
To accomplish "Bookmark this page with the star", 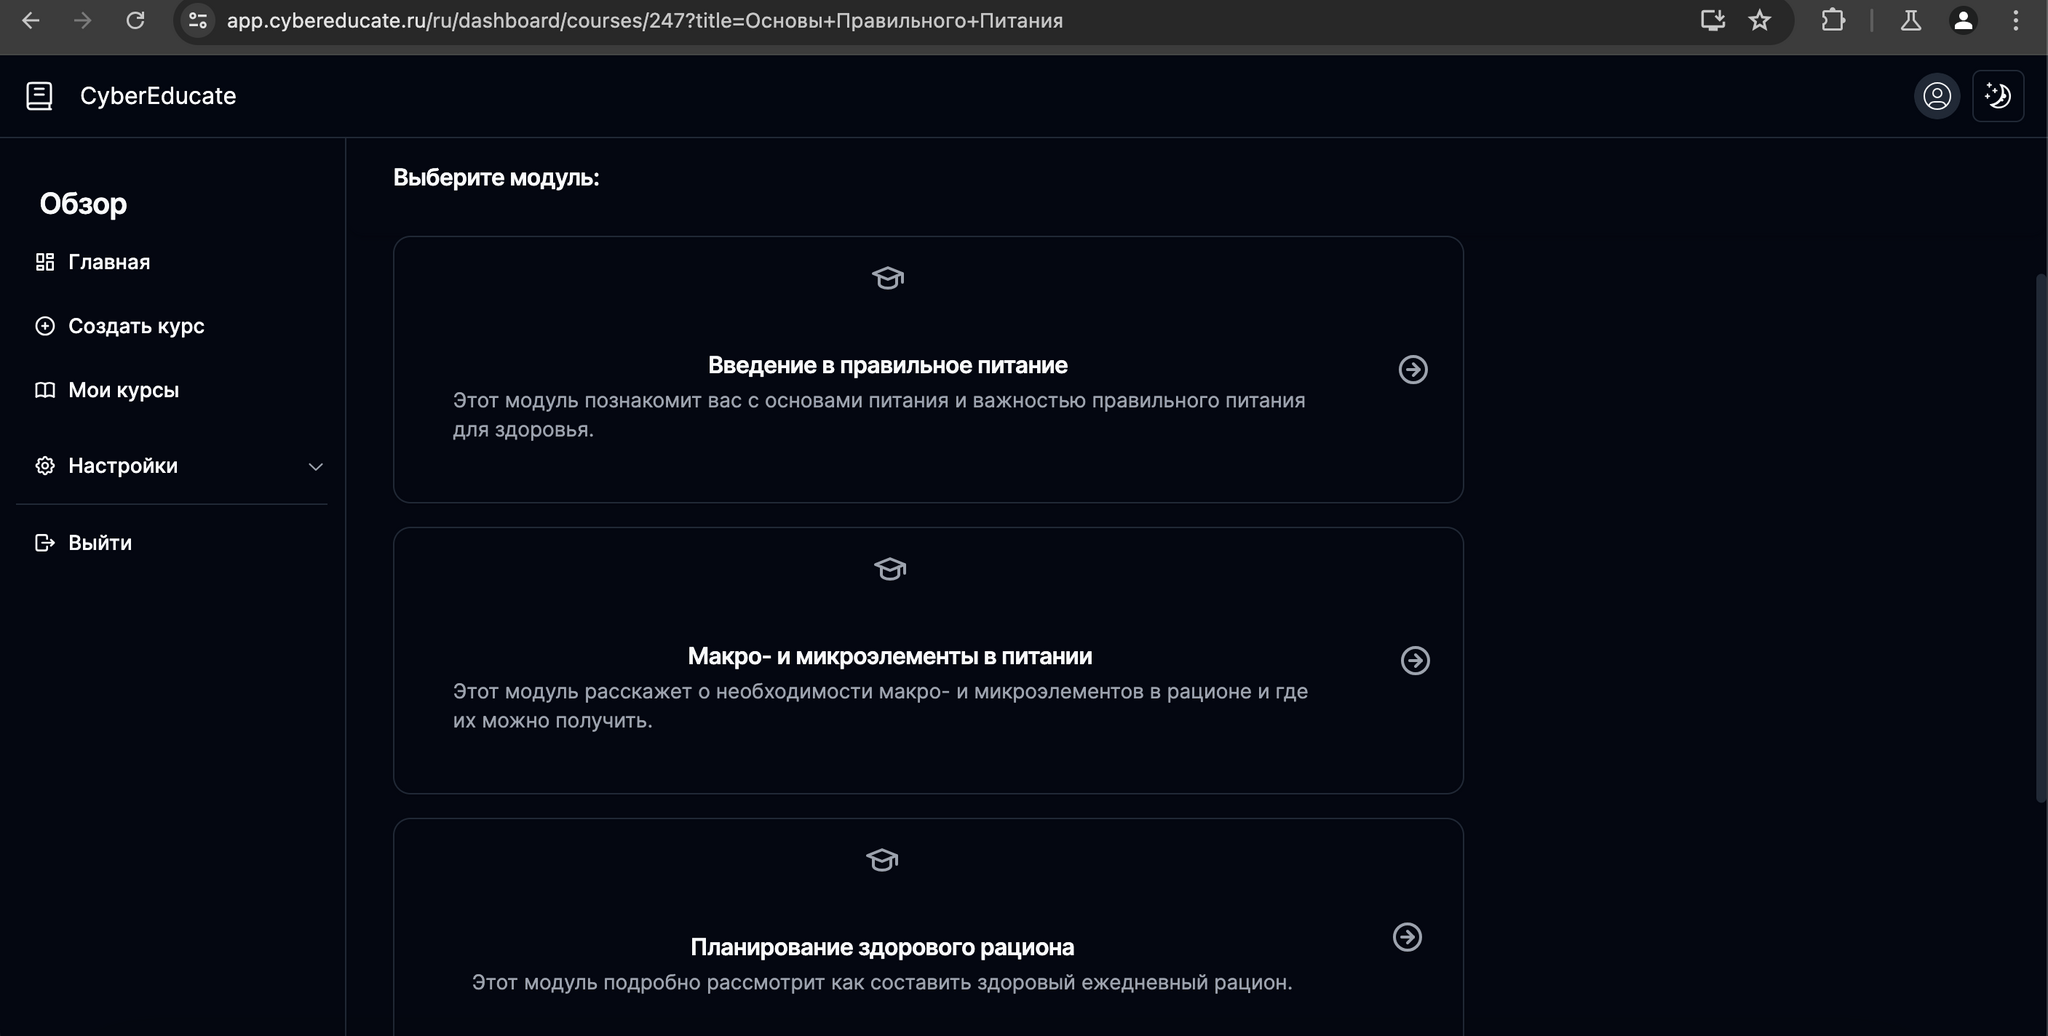I will (x=1760, y=20).
